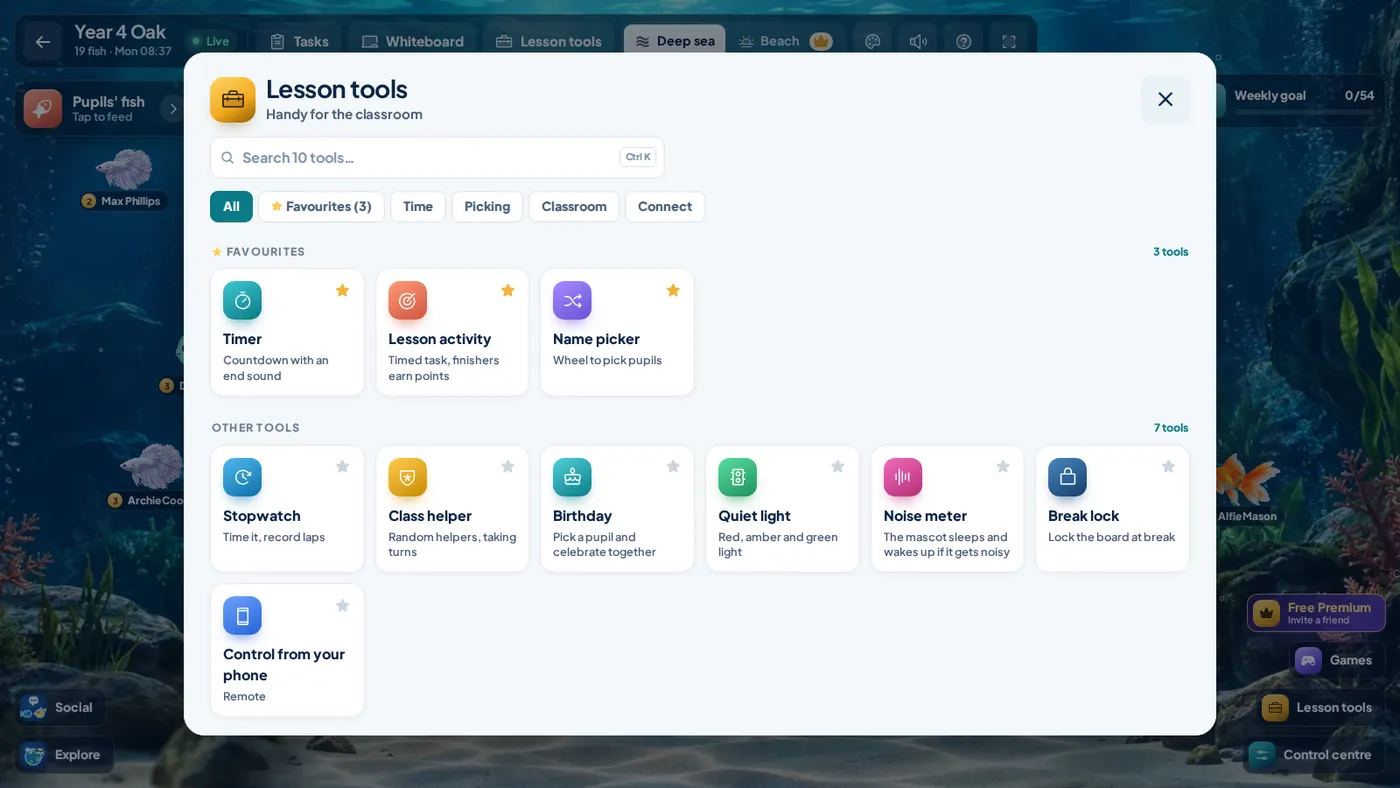The width and height of the screenshot is (1400, 788).
Task: Open the Class helper badge icon
Action: (407, 477)
